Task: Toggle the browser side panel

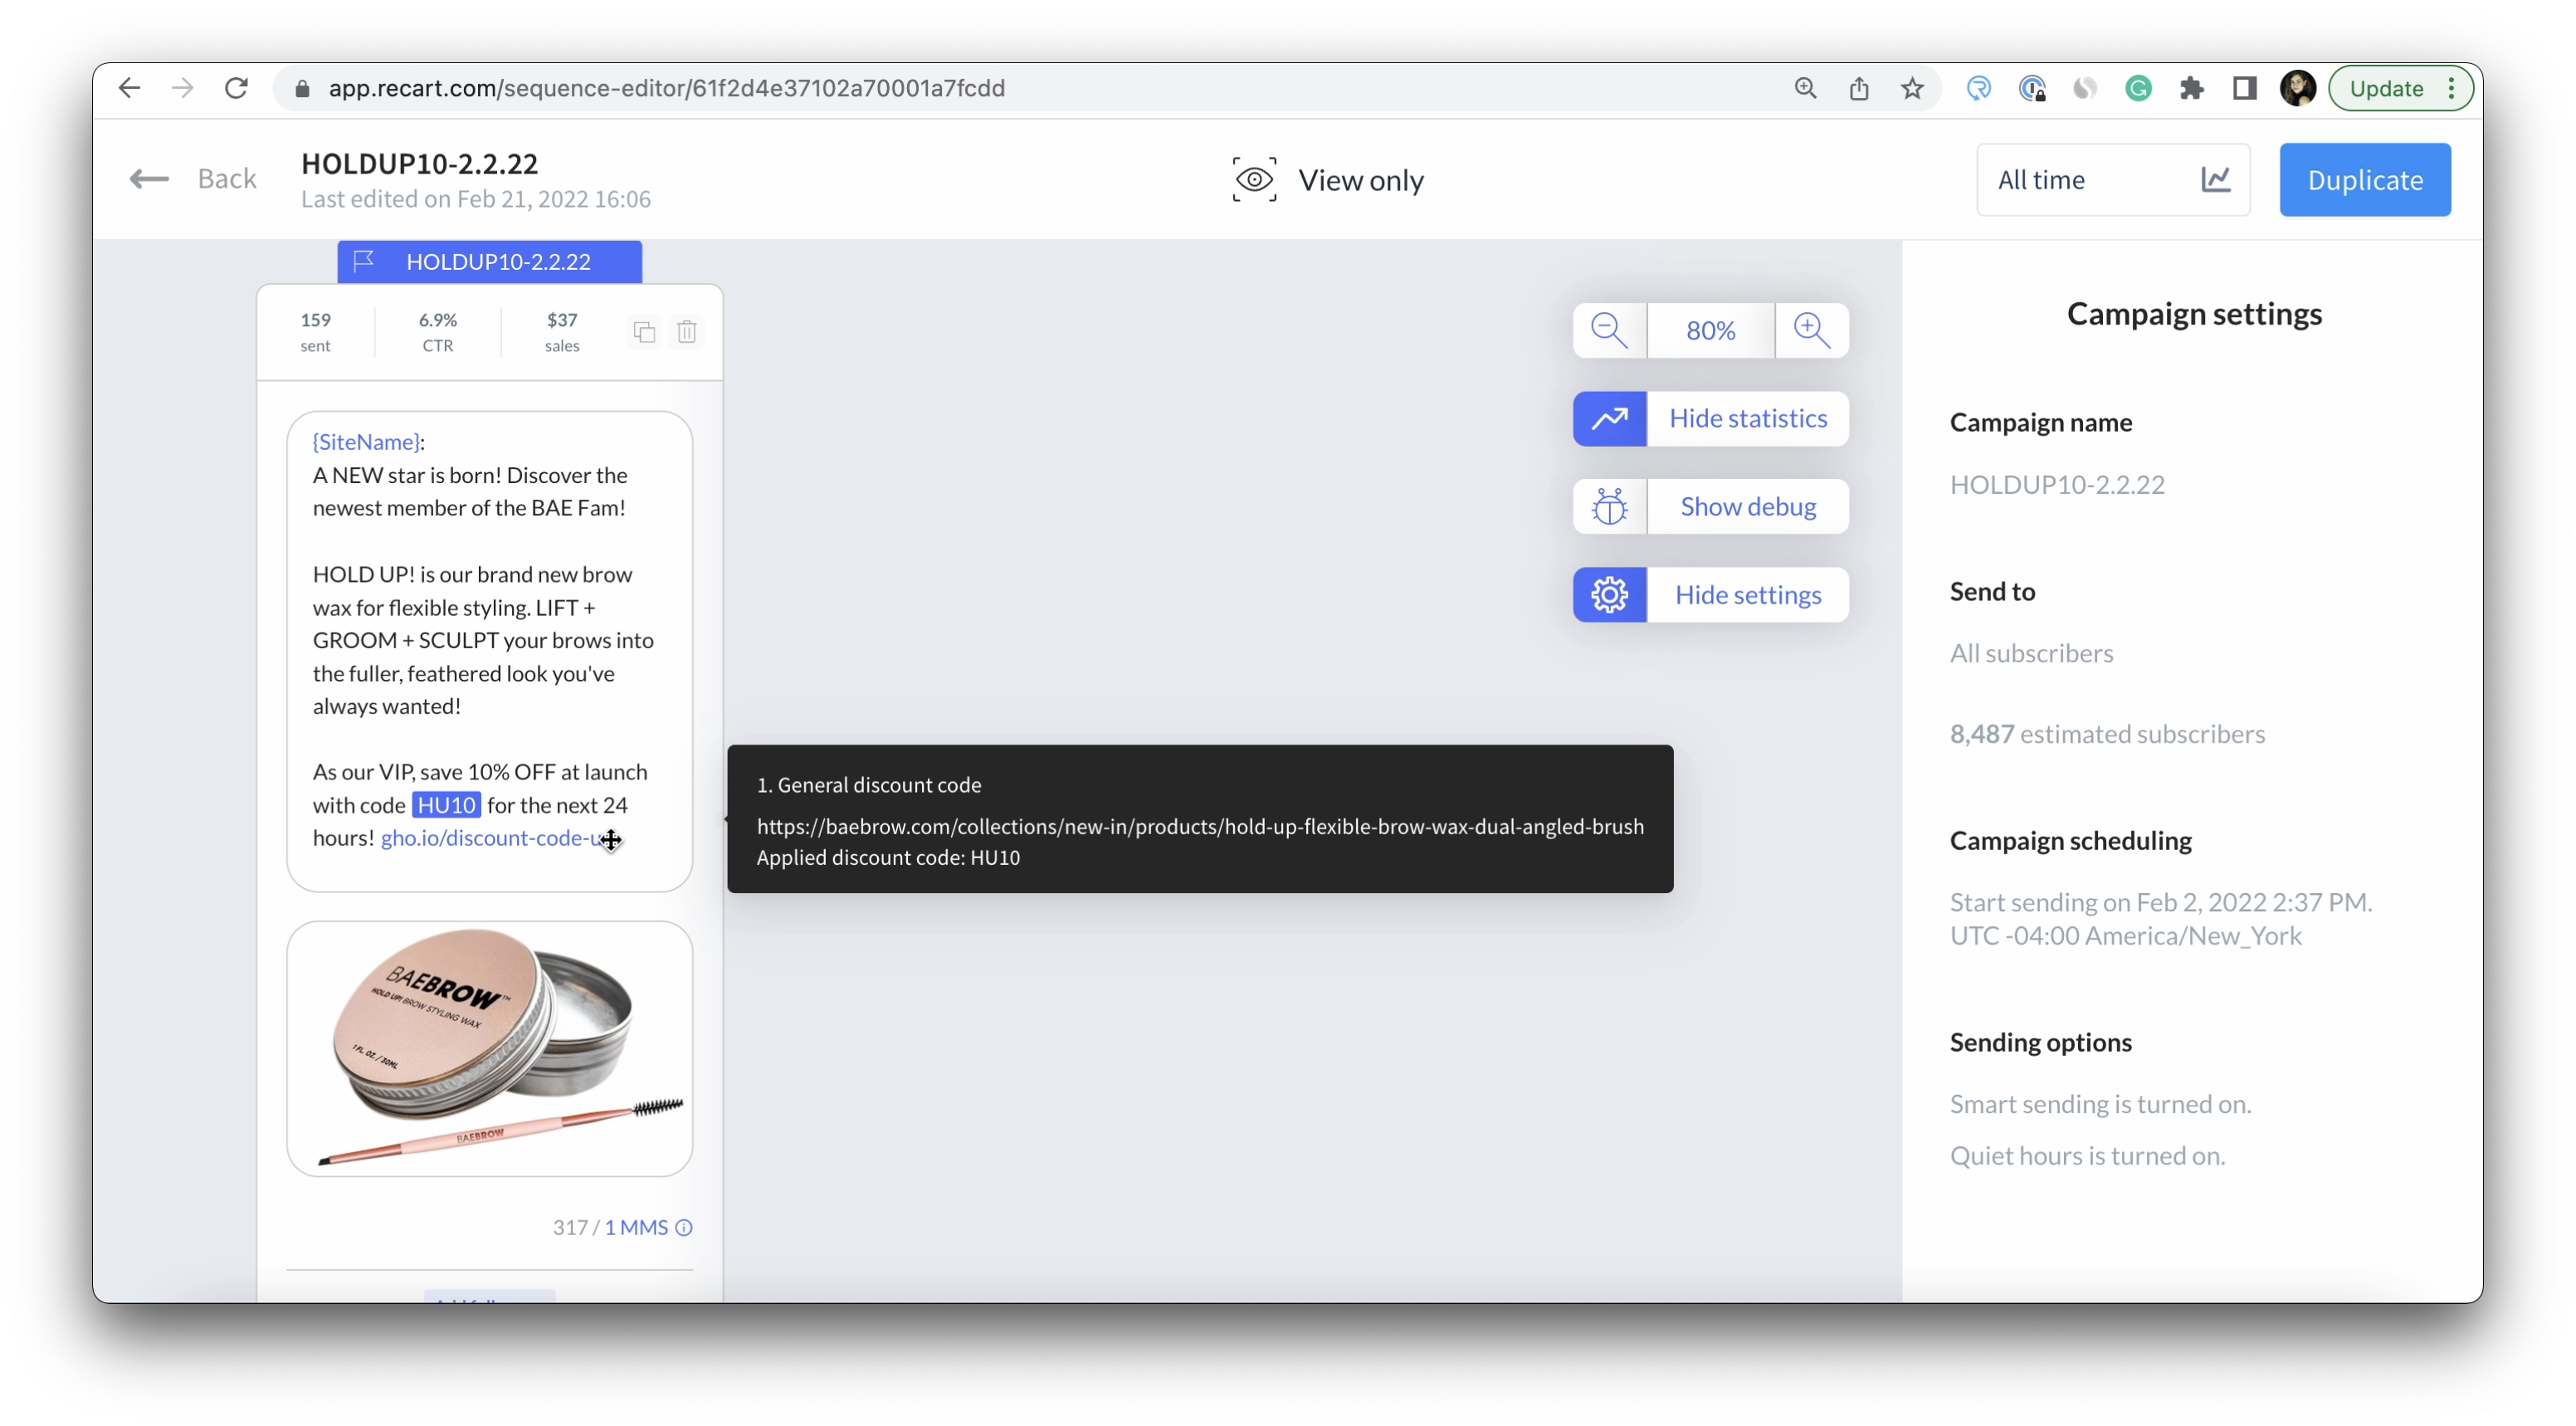Action: pos(2245,88)
